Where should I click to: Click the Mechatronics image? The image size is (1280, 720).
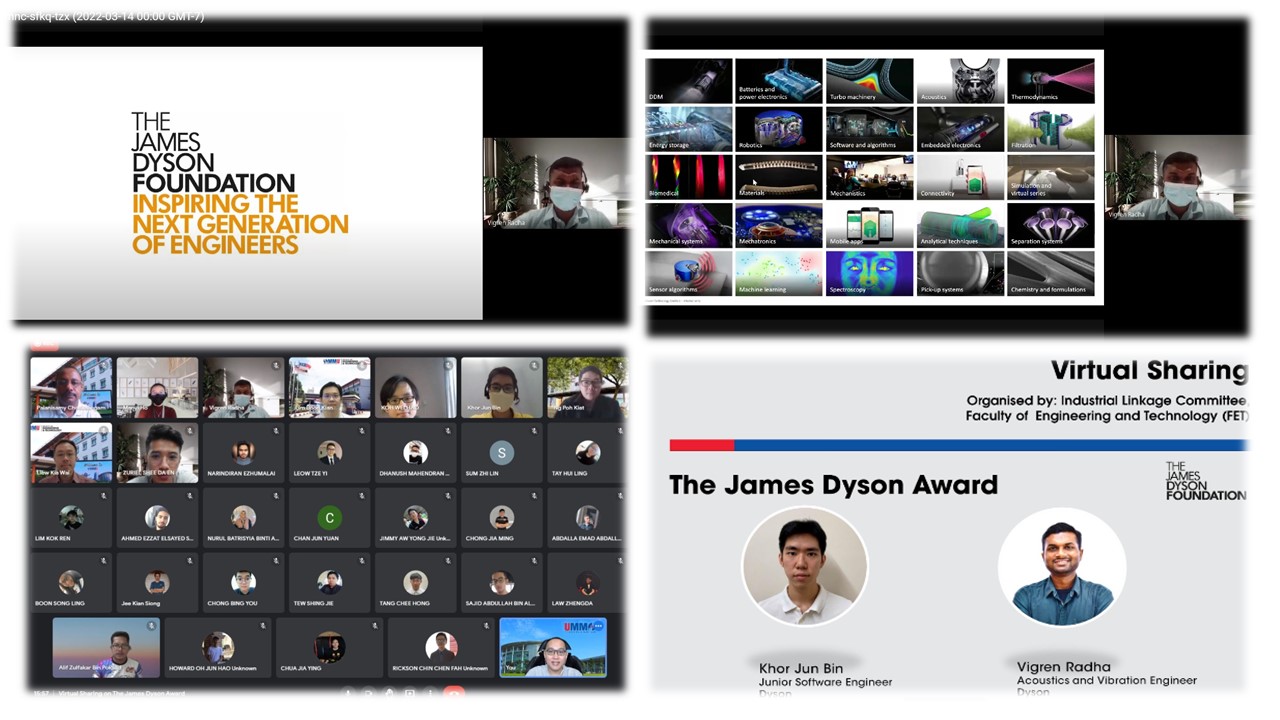779,225
